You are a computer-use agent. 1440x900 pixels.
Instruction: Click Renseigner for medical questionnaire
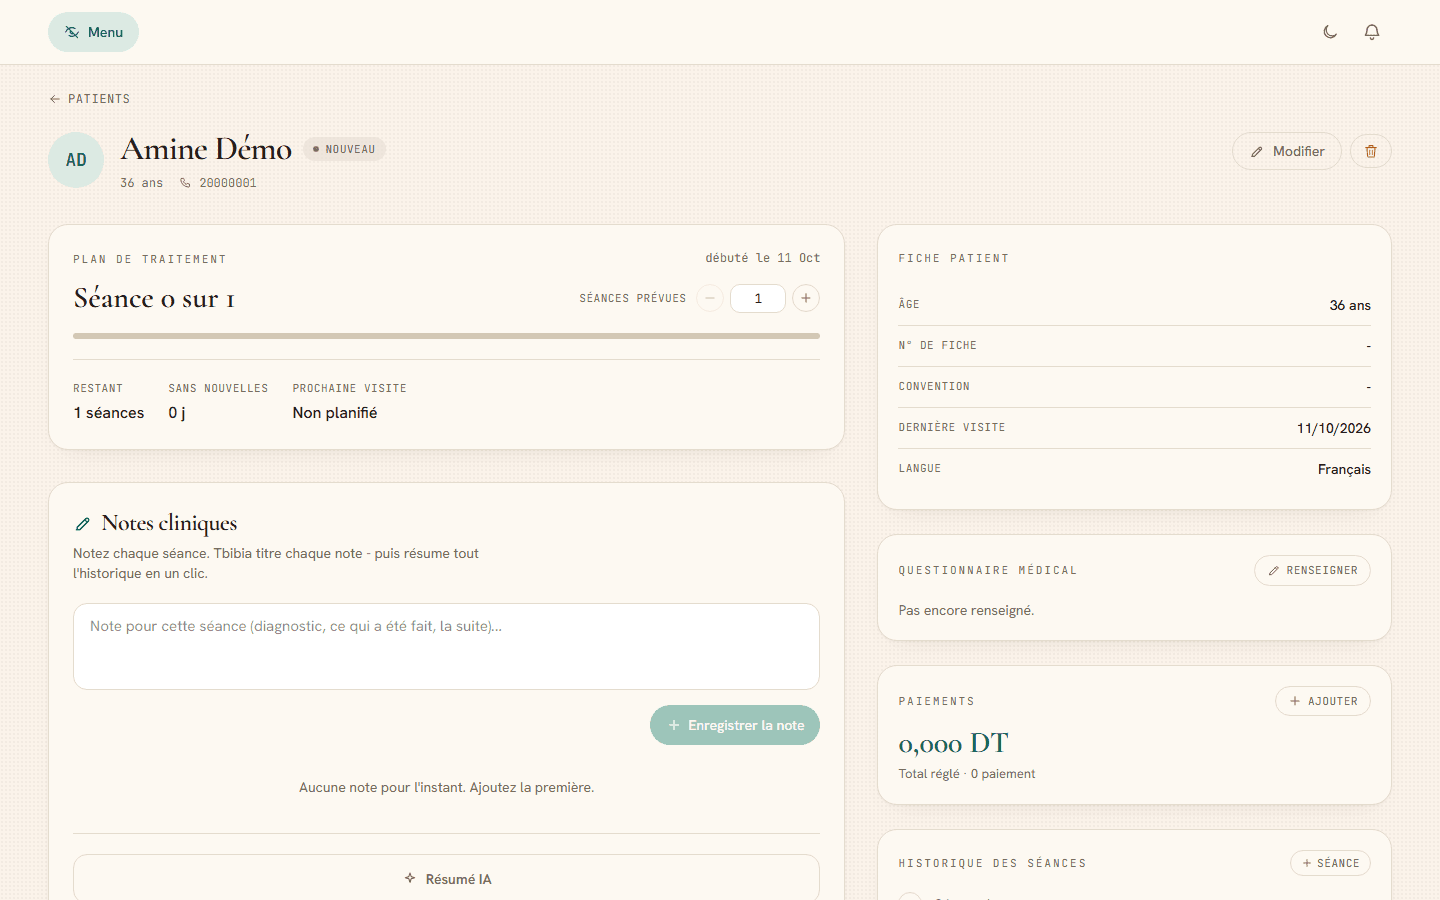click(x=1312, y=570)
